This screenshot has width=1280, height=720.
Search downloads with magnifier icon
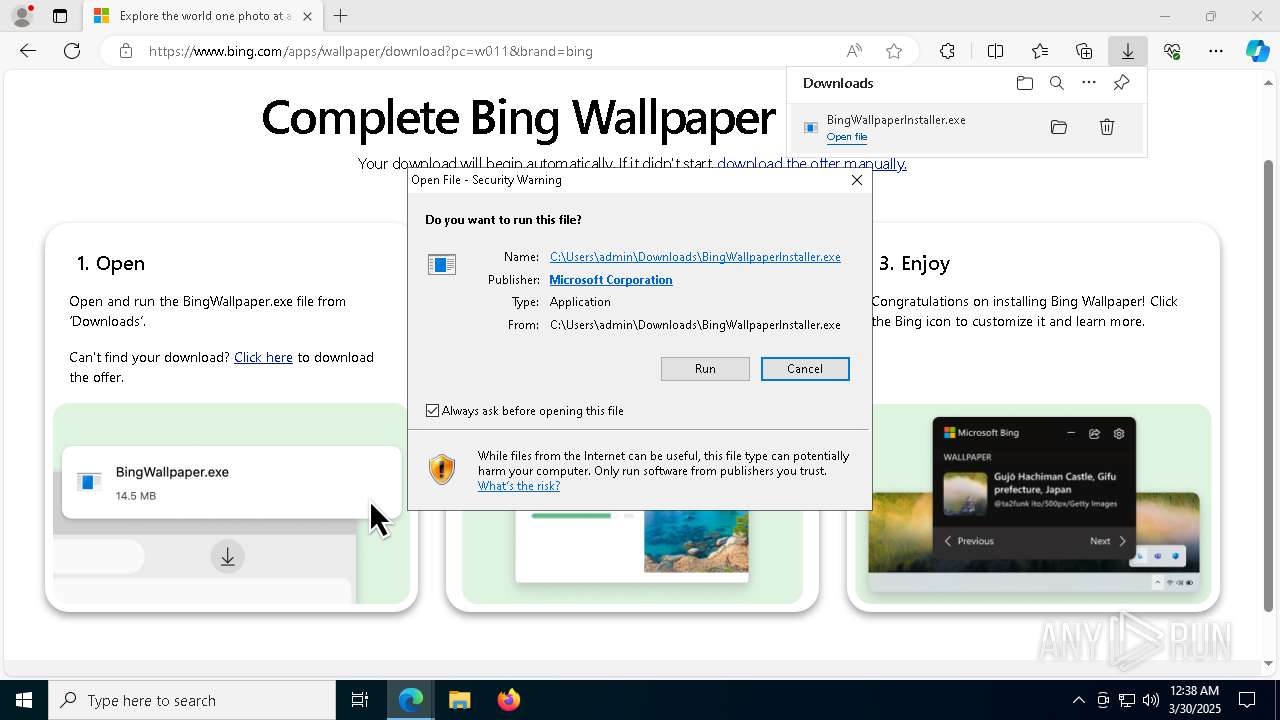pyautogui.click(x=1057, y=83)
